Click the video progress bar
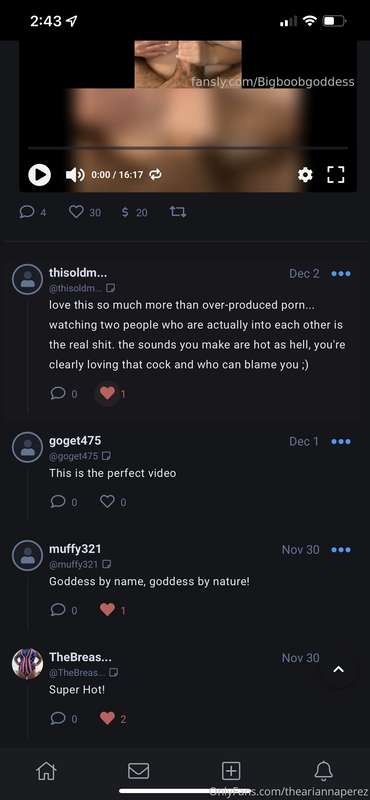370x800 pixels. 188,148
